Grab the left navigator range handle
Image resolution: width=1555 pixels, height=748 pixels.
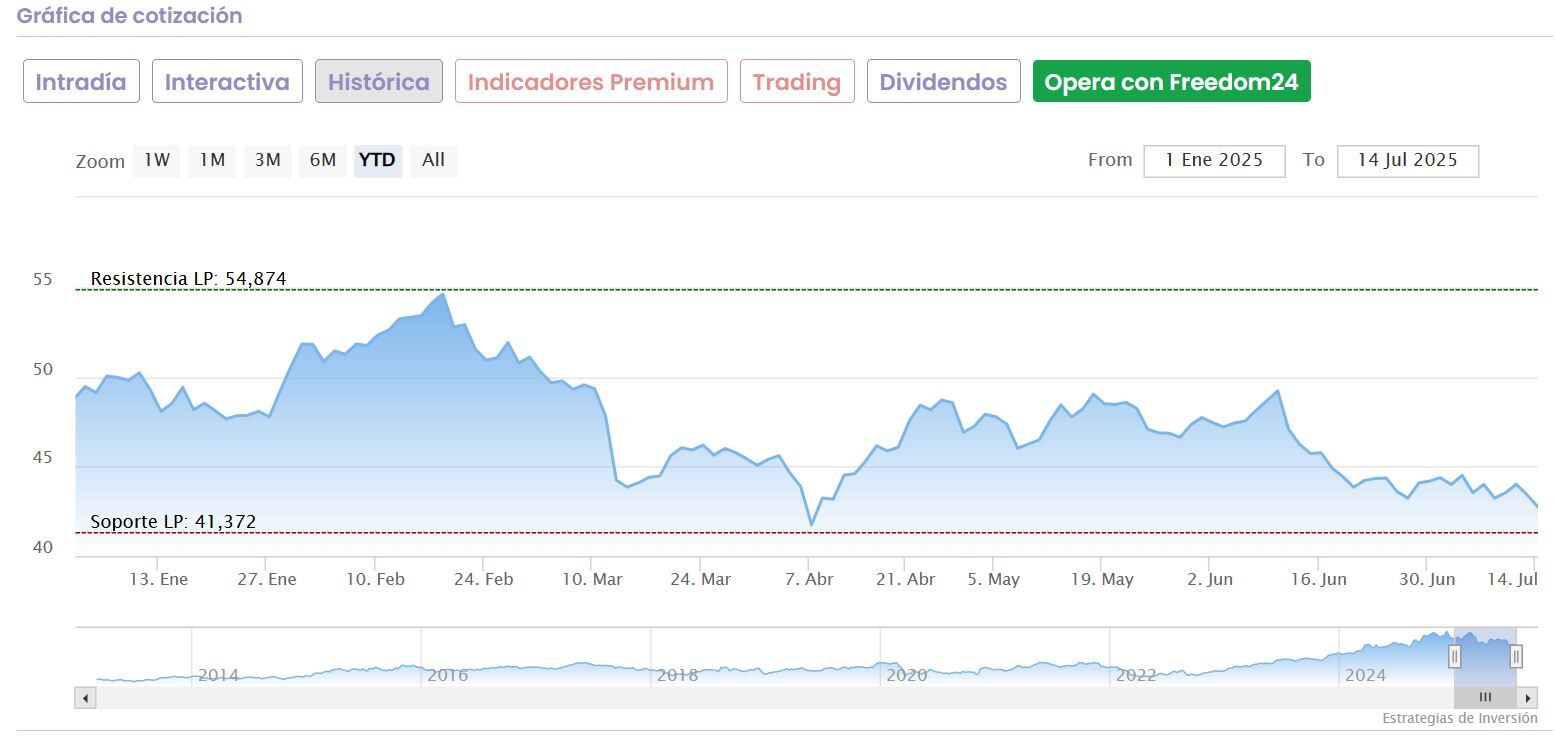(1455, 656)
